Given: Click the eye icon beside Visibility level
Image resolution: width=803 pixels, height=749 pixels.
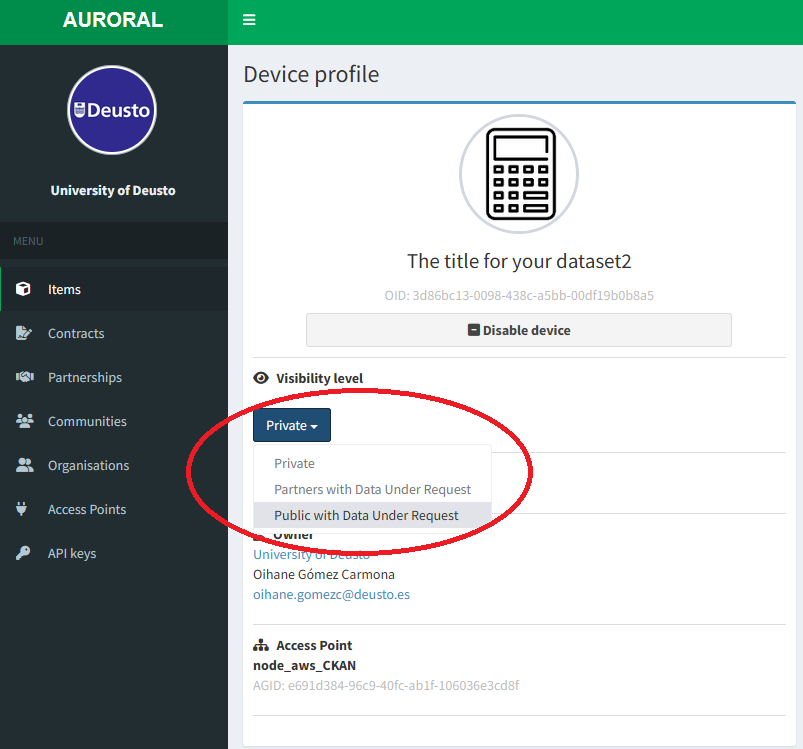Looking at the screenshot, I should [261, 378].
